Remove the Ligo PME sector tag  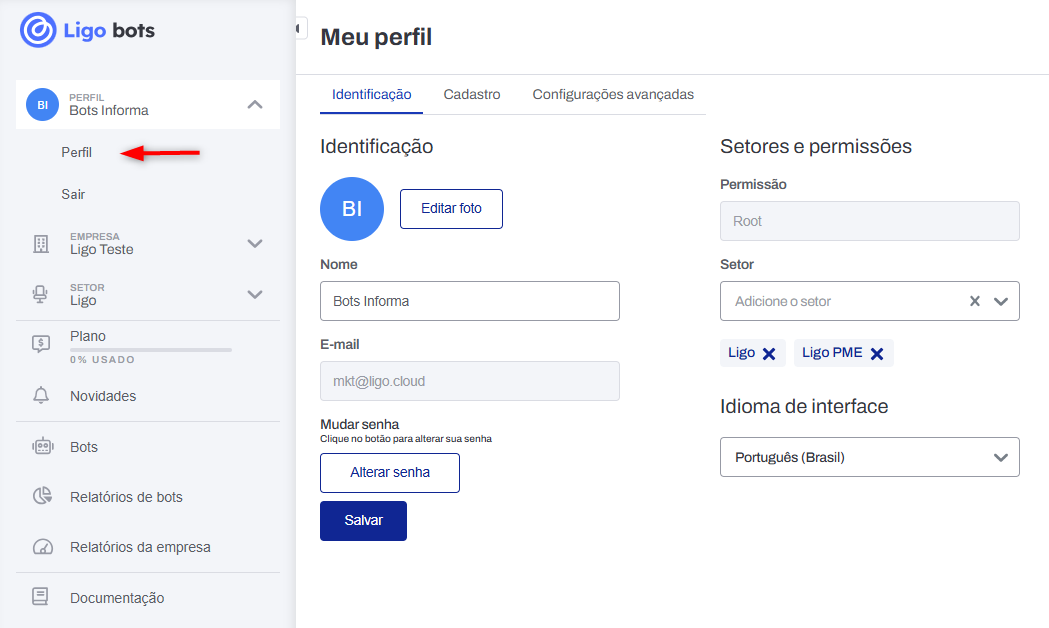click(x=877, y=352)
